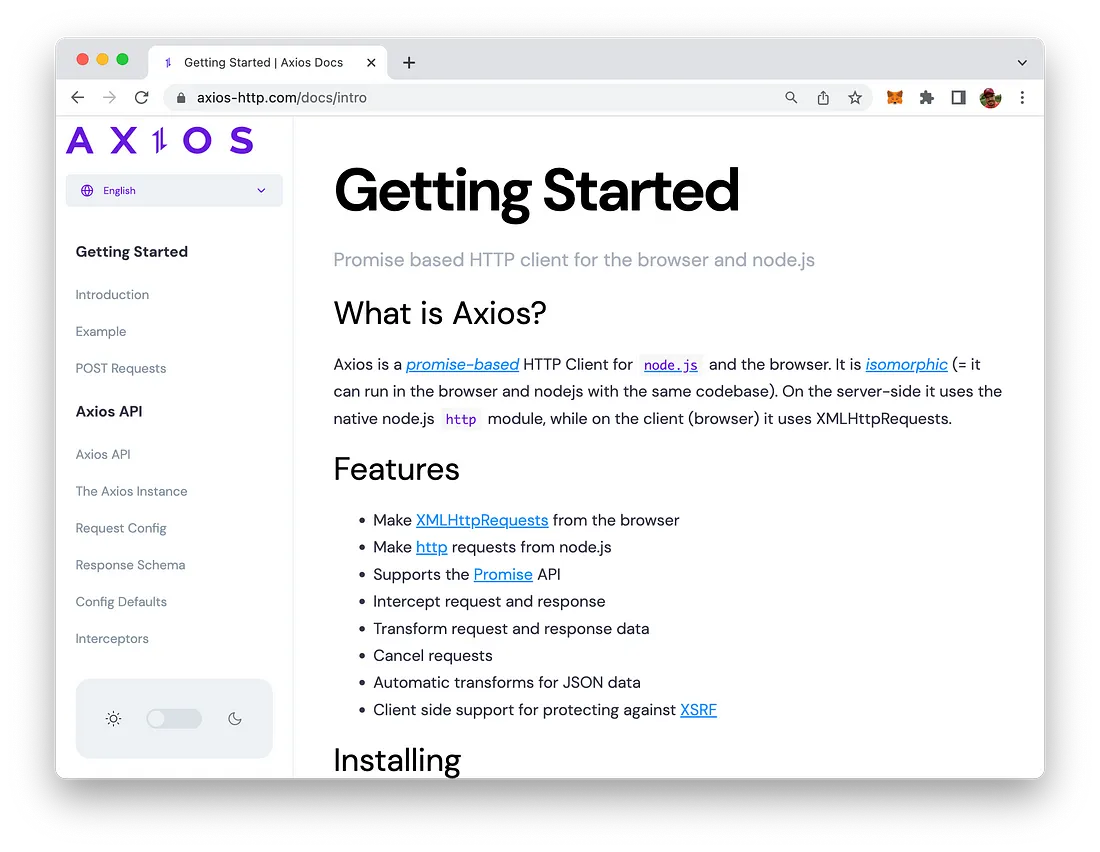This screenshot has height=852, width=1100.
Task: Click the promise-based link
Action: [462, 365]
